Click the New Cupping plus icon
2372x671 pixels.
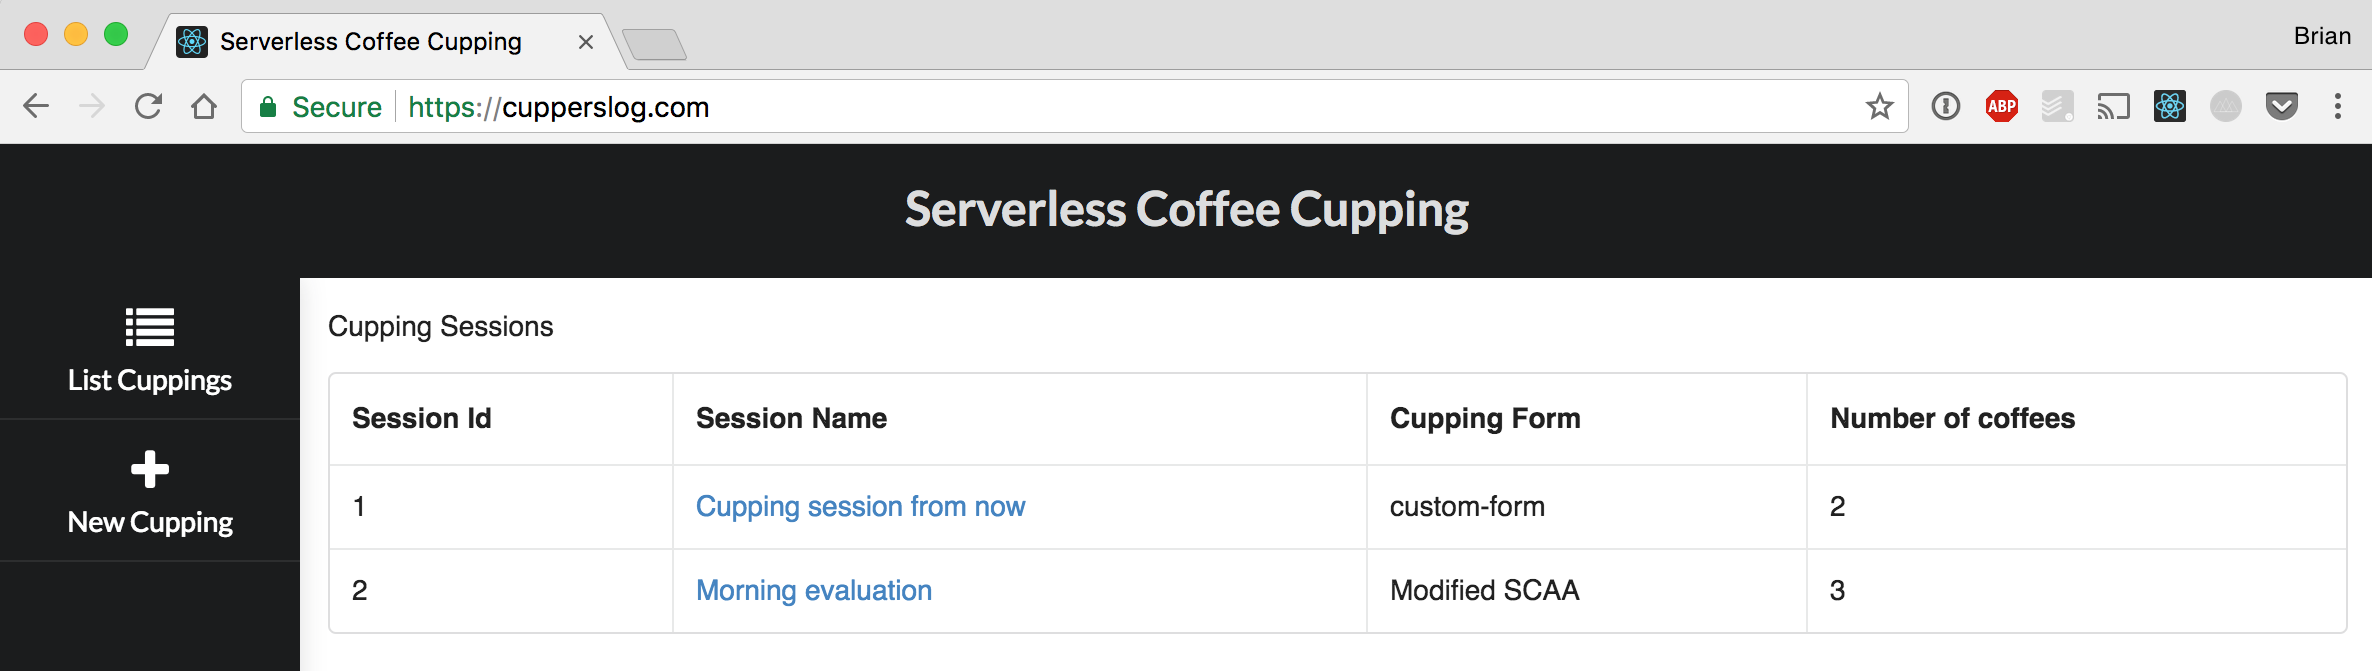coord(150,469)
